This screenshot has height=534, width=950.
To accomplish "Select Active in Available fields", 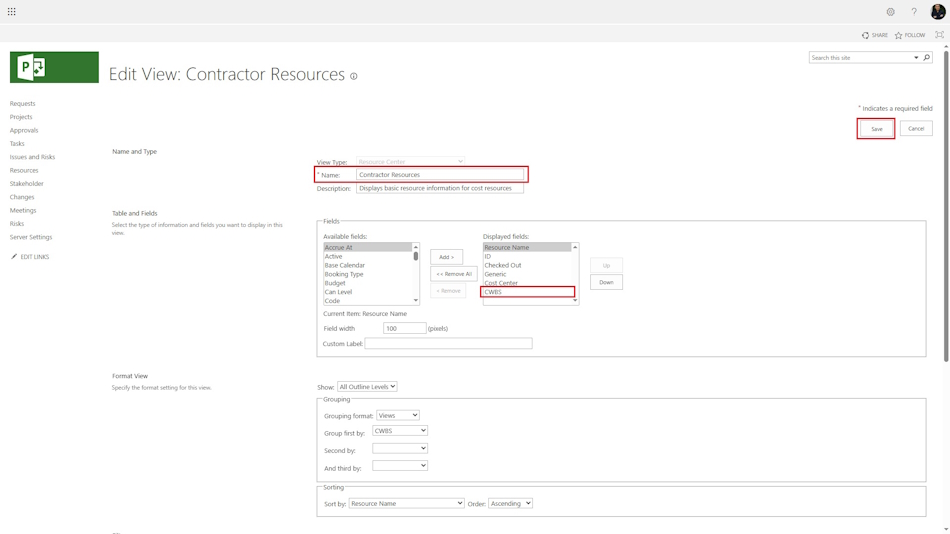I will 367,256.
